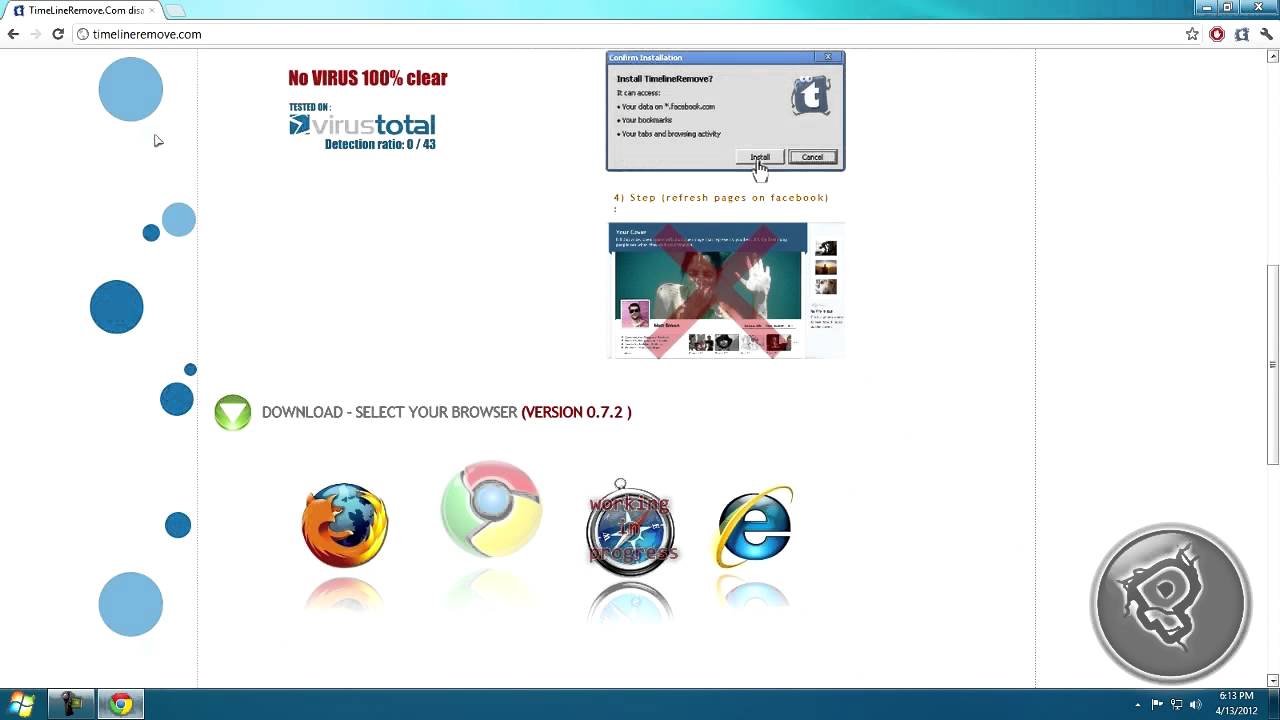Open the red stop-hand extension icon

click(x=1217, y=34)
